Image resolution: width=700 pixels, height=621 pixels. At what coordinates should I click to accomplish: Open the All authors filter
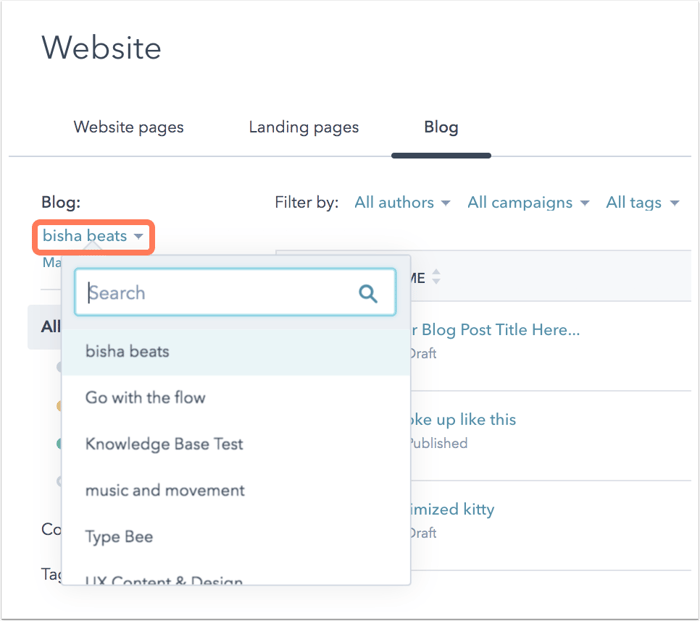(402, 203)
